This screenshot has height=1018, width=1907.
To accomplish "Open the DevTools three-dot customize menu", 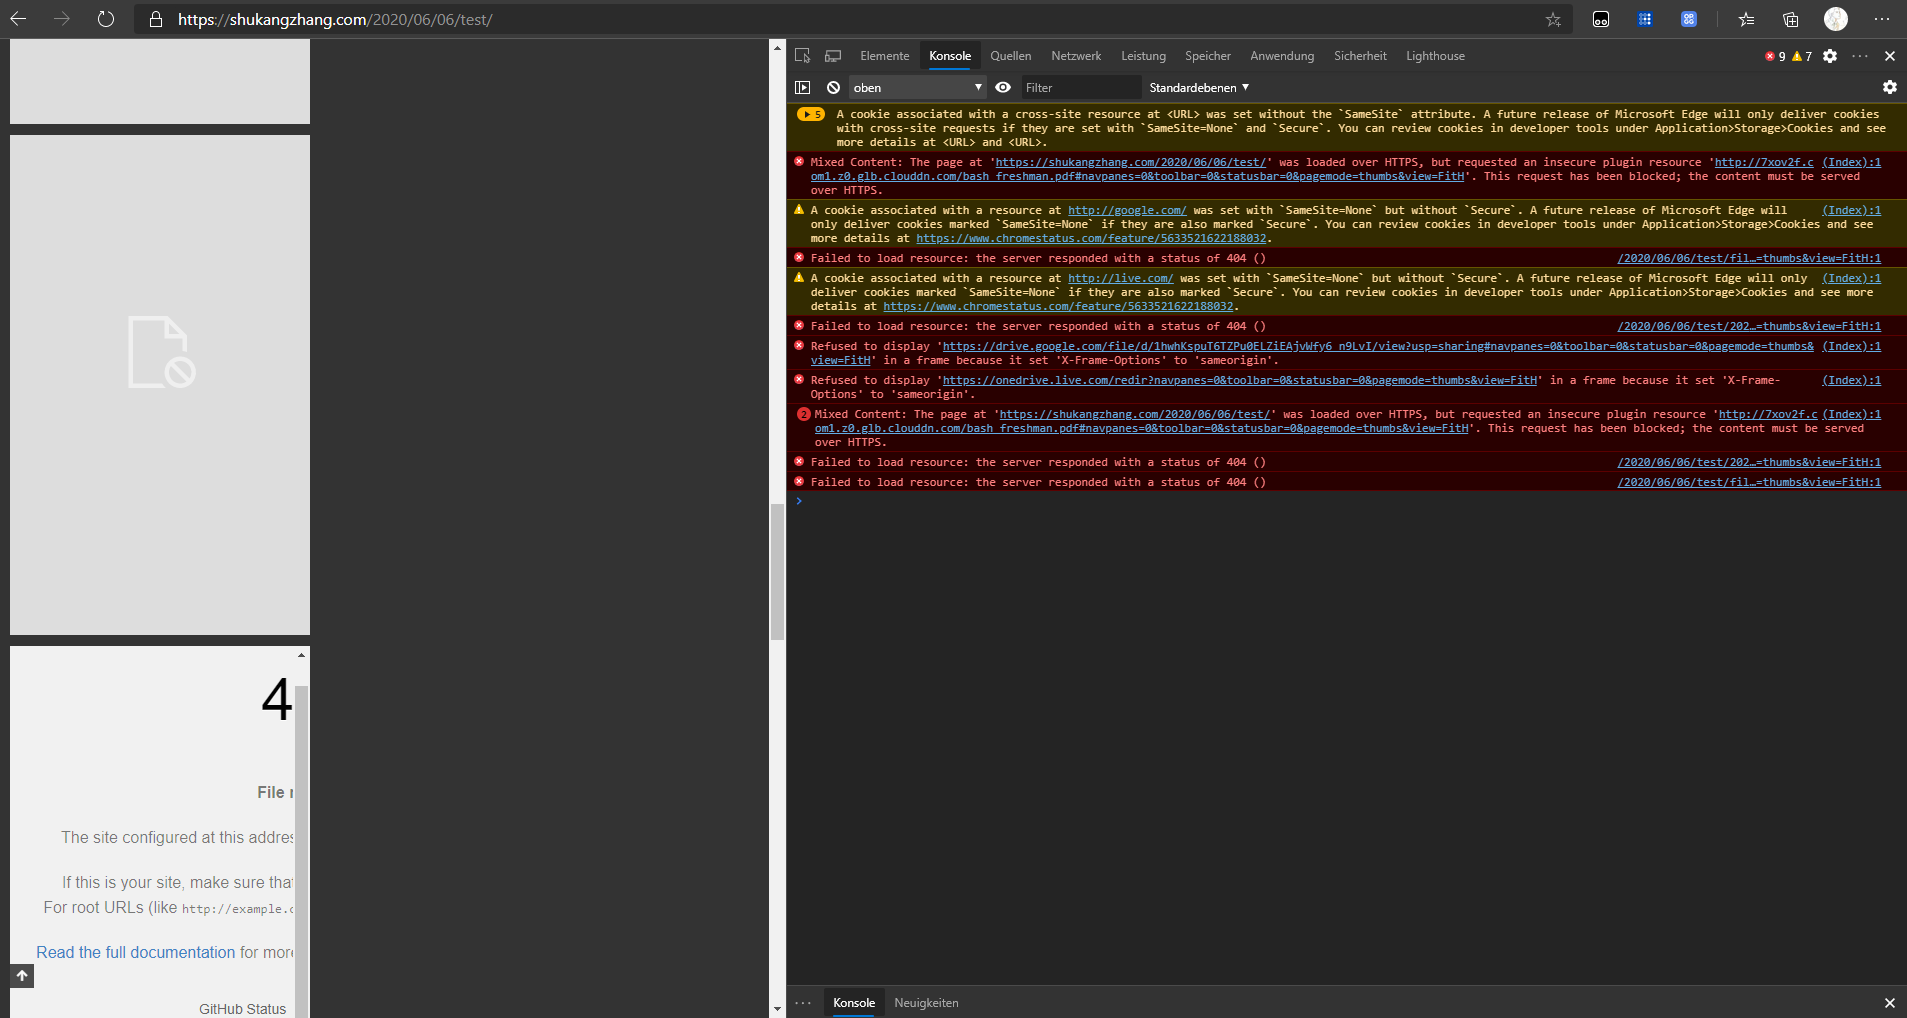I will click(x=1860, y=56).
